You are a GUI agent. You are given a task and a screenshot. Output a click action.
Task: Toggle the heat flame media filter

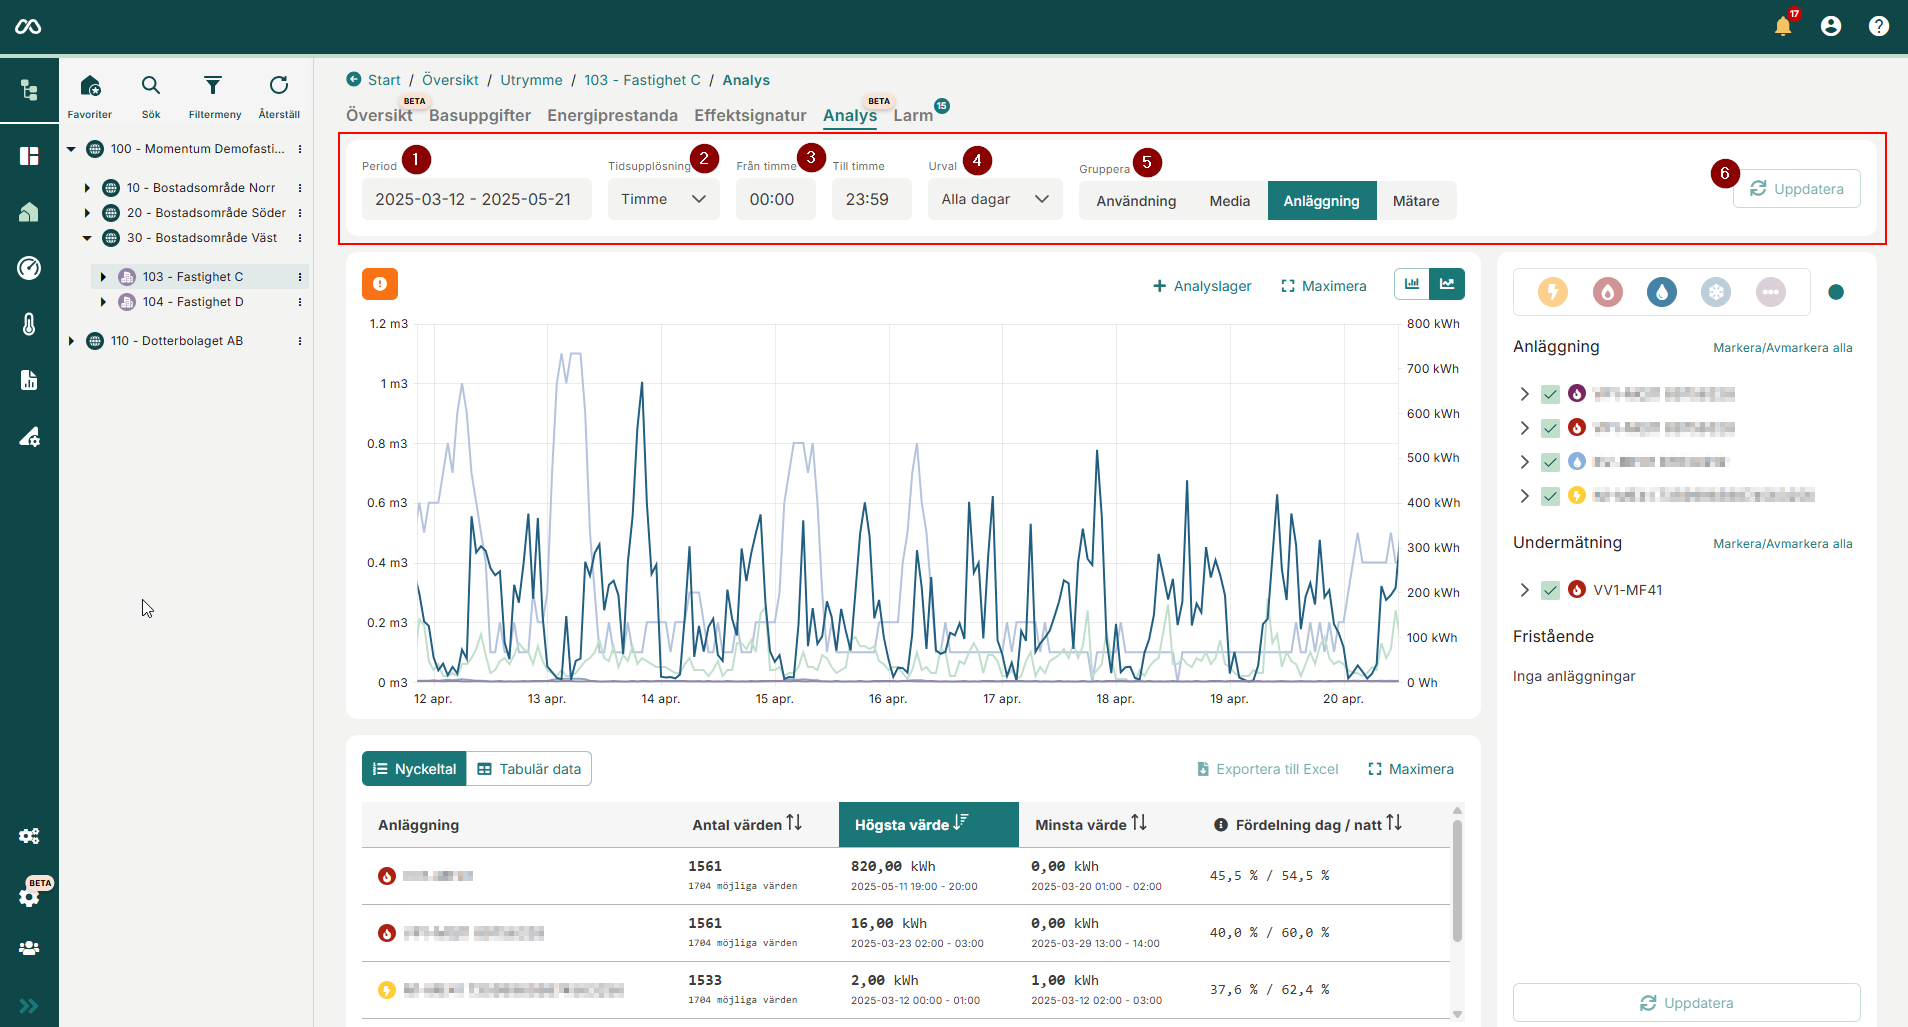point(1608,292)
